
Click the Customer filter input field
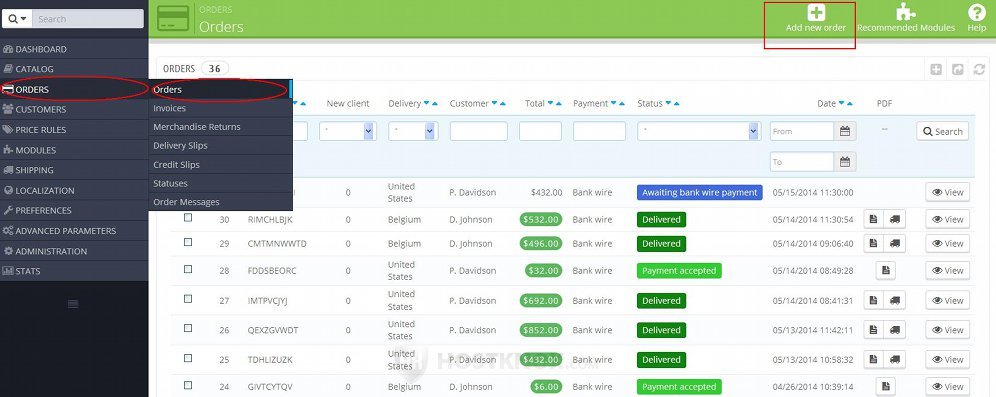click(479, 131)
